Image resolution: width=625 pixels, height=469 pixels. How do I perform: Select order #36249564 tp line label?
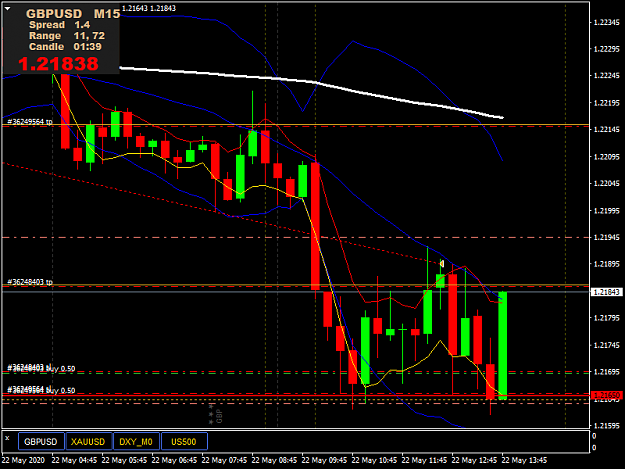tap(29, 122)
